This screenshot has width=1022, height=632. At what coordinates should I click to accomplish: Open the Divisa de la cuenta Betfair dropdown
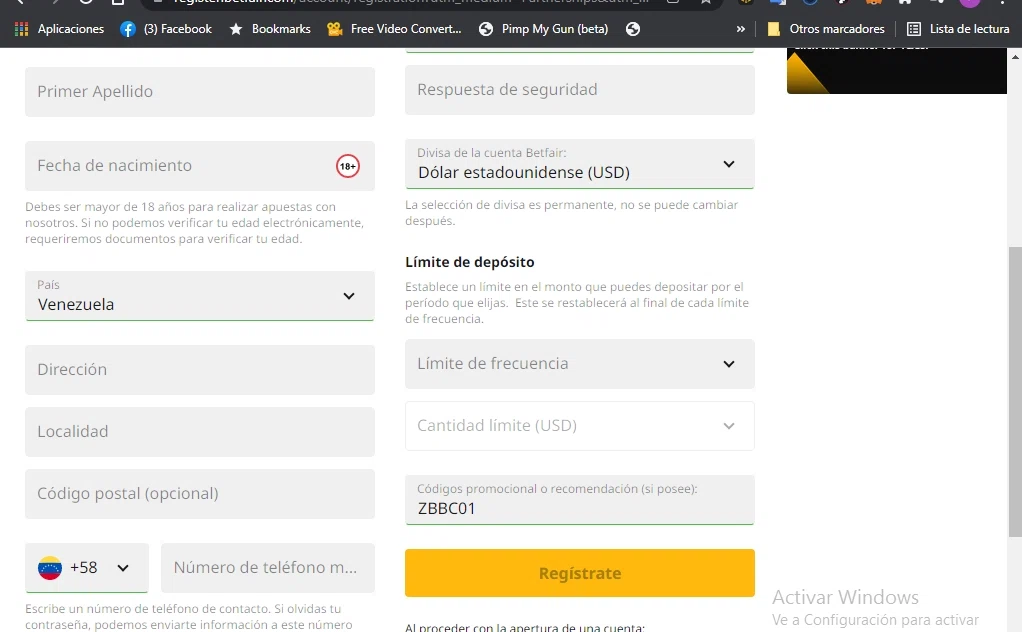(580, 164)
